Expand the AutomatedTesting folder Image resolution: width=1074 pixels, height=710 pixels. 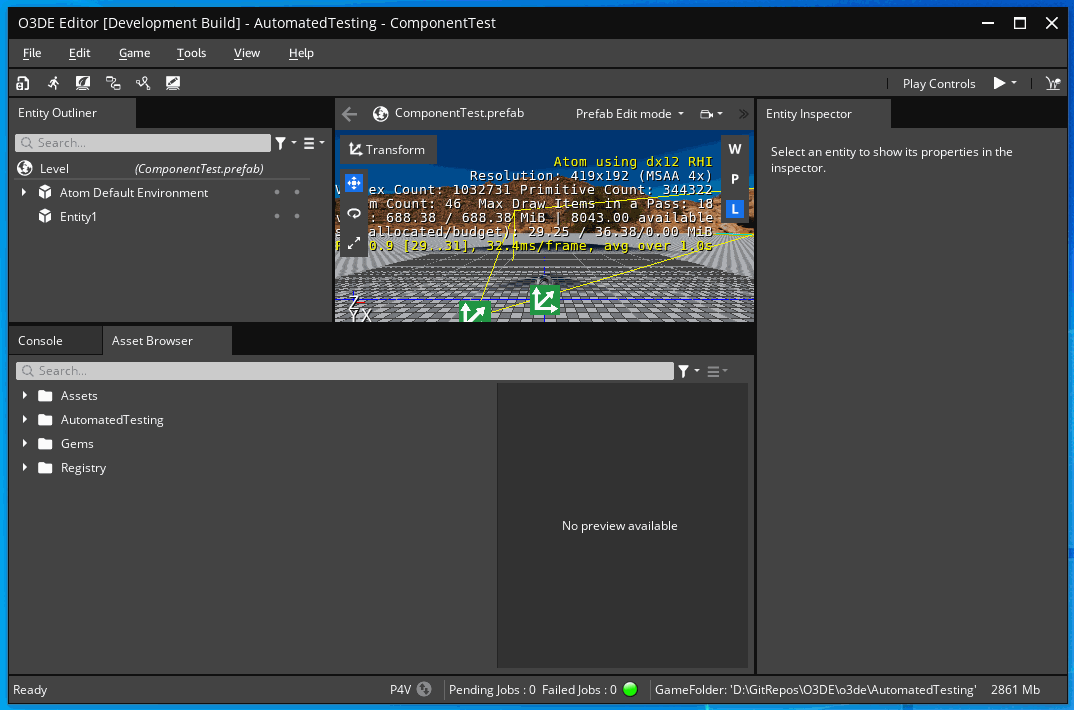tap(25, 420)
